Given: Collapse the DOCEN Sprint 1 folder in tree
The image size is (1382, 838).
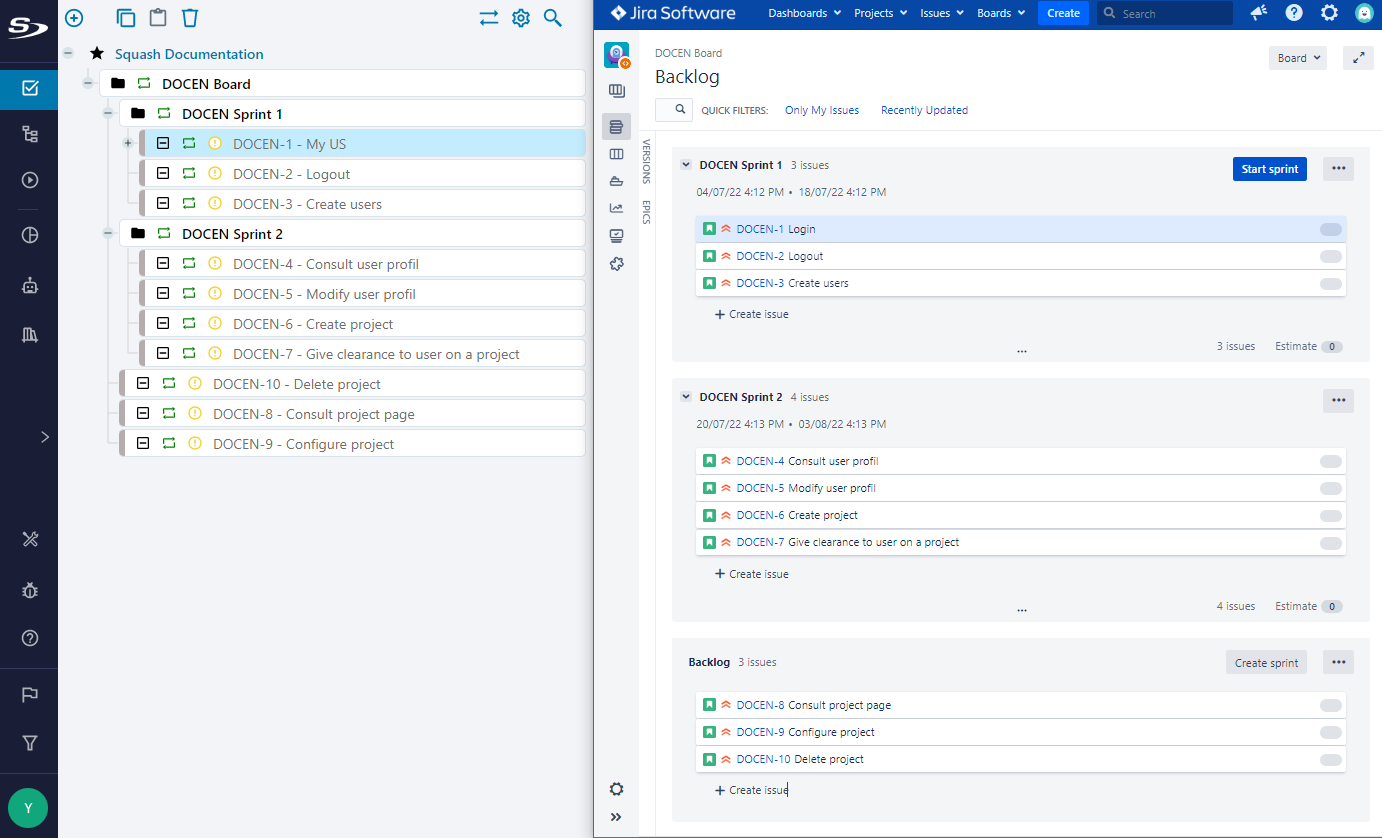Looking at the screenshot, I should tap(108, 114).
